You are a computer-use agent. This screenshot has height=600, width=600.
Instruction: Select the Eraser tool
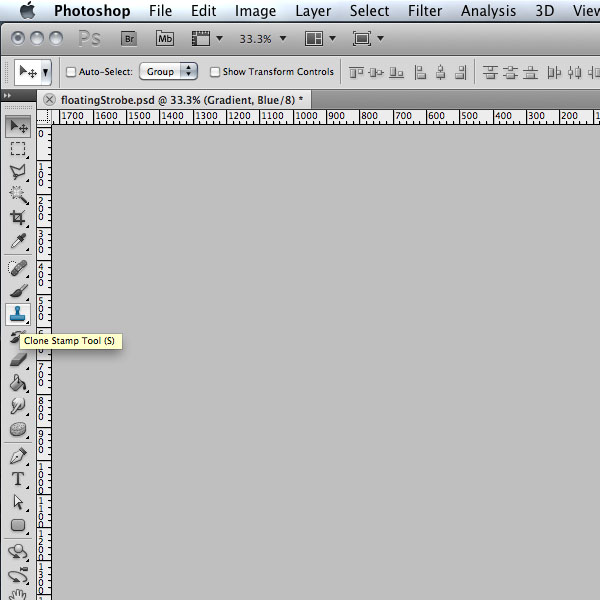point(18,360)
